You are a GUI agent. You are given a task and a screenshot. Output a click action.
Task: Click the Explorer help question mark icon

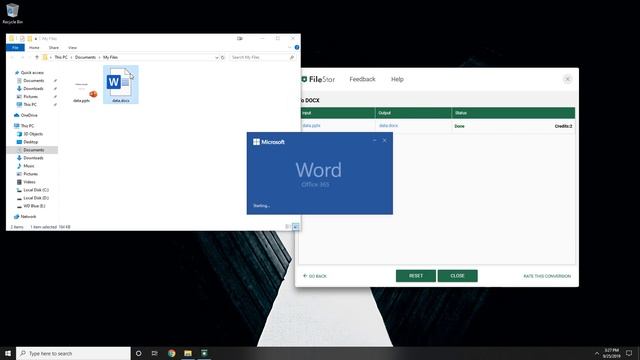click(x=297, y=47)
